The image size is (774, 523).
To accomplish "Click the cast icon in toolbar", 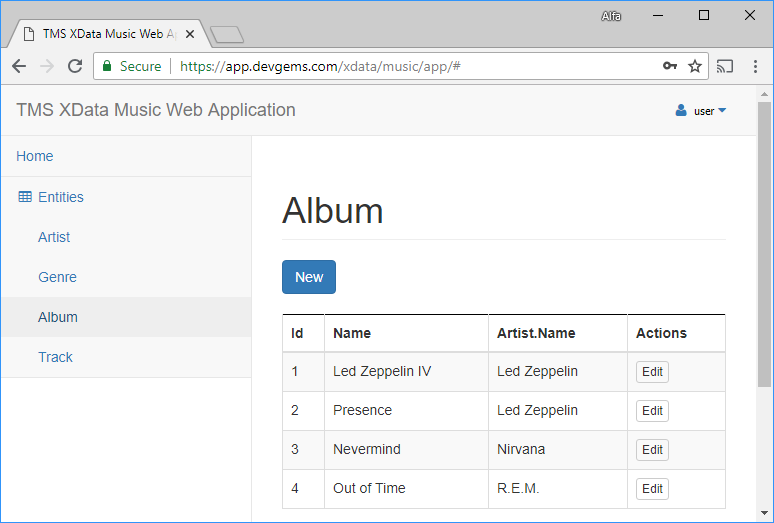I will (x=725, y=66).
